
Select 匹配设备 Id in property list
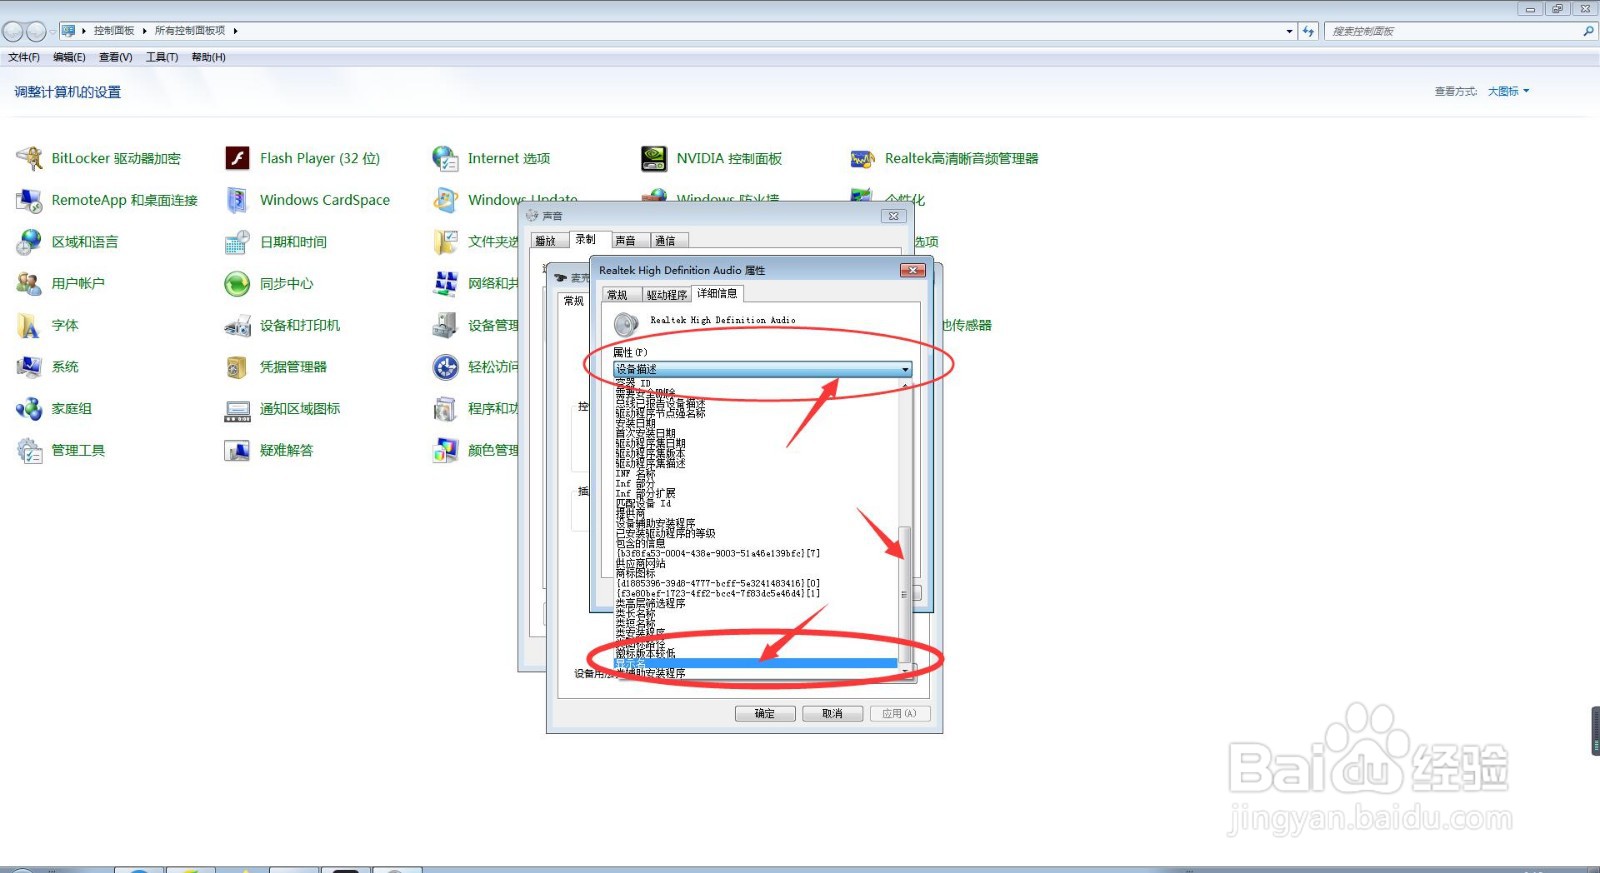pyautogui.click(x=643, y=503)
